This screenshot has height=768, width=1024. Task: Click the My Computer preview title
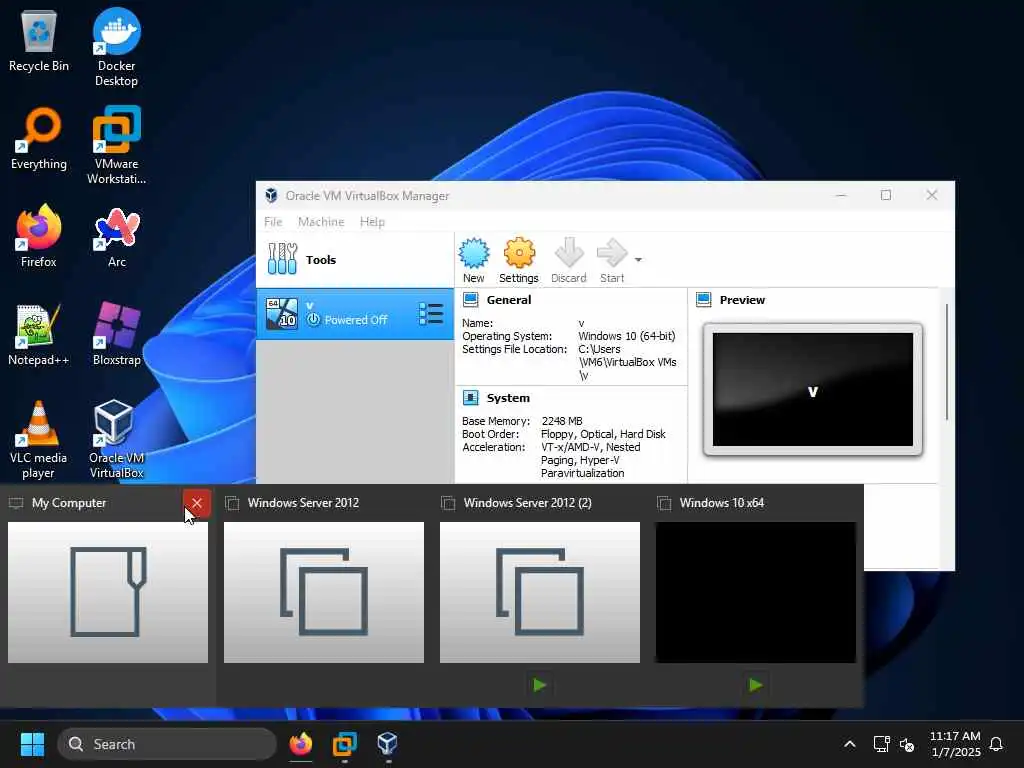[x=69, y=503]
